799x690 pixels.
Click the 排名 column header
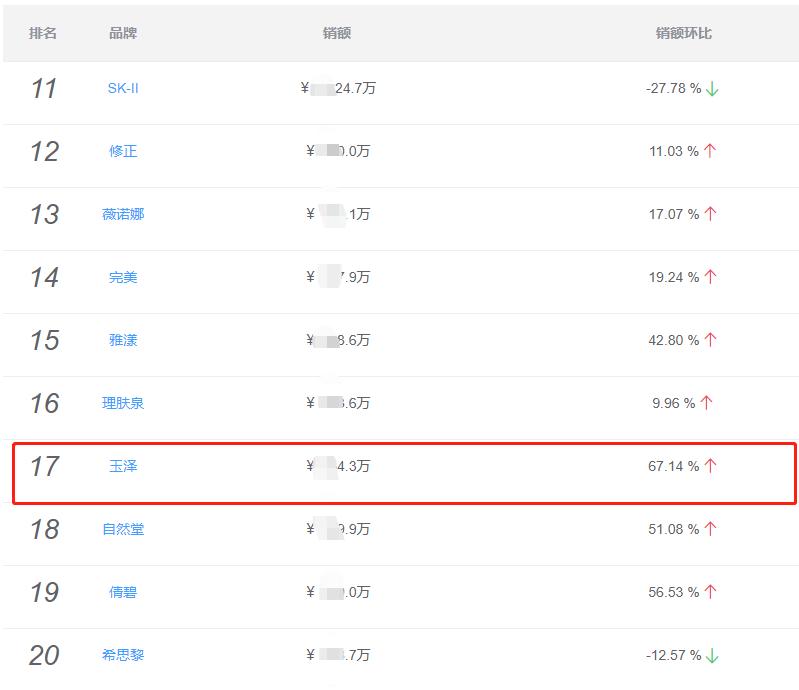point(43,33)
